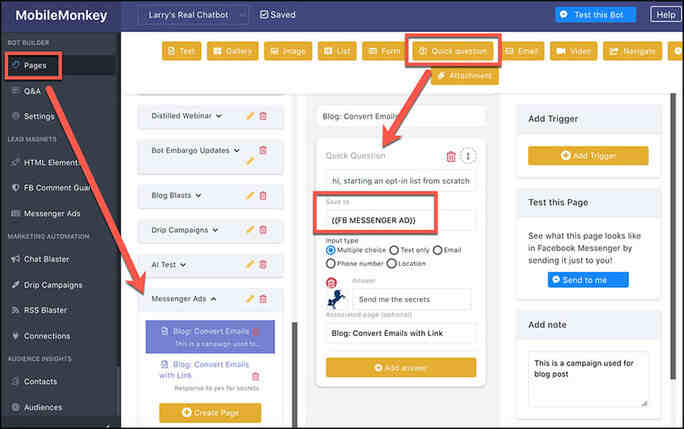Delete the Blog Blasts folder
This screenshot has height=429, width=684.
pyautogui.click(x=263, y=196)
